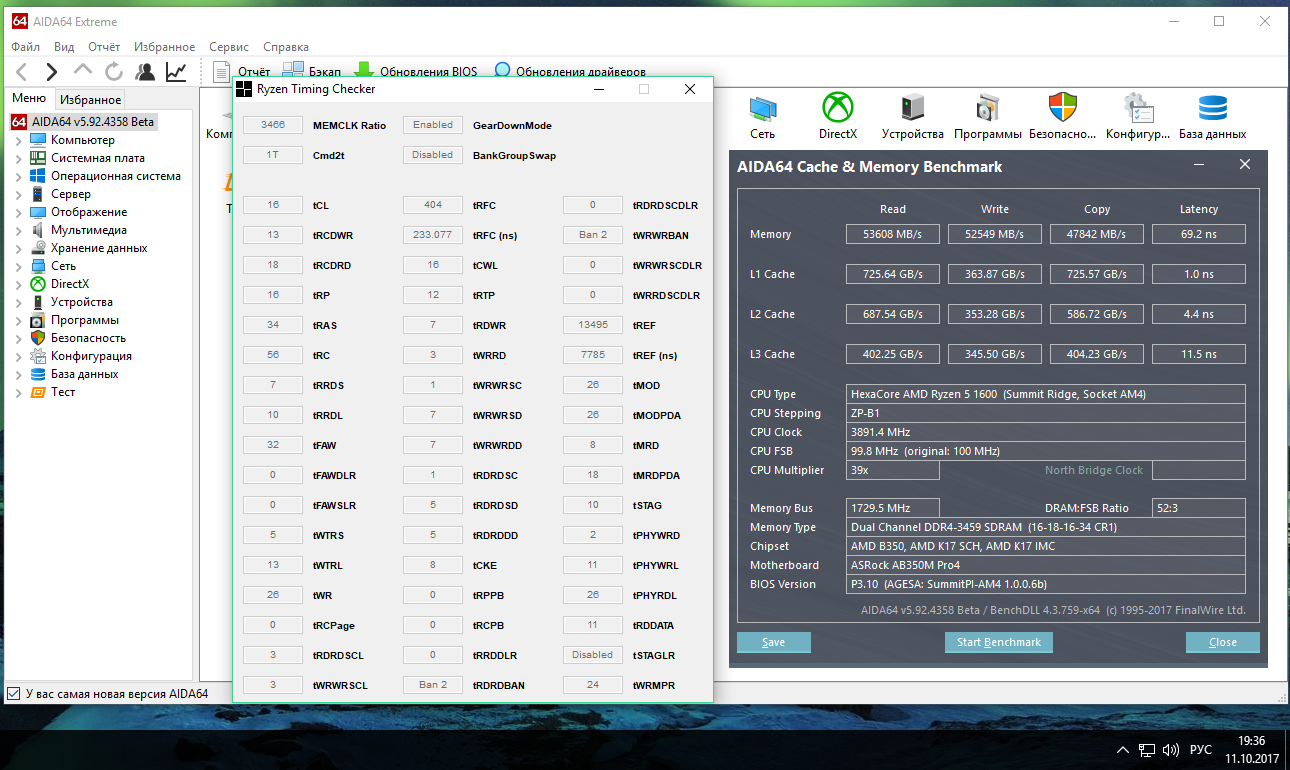Viewport: 1290px width, 770px height.
Task: Expand the Компьютер tree node
Action: click(18, 140)
